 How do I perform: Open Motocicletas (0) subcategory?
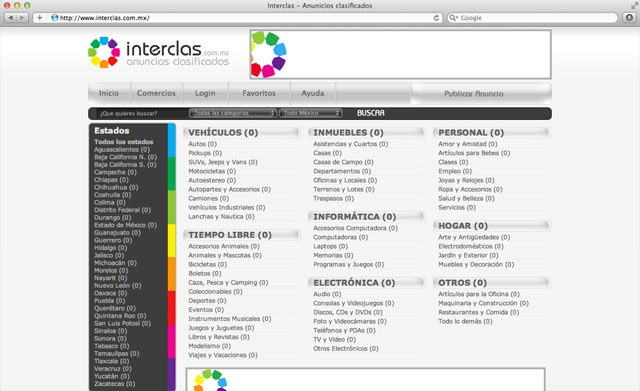pos(212,171)
